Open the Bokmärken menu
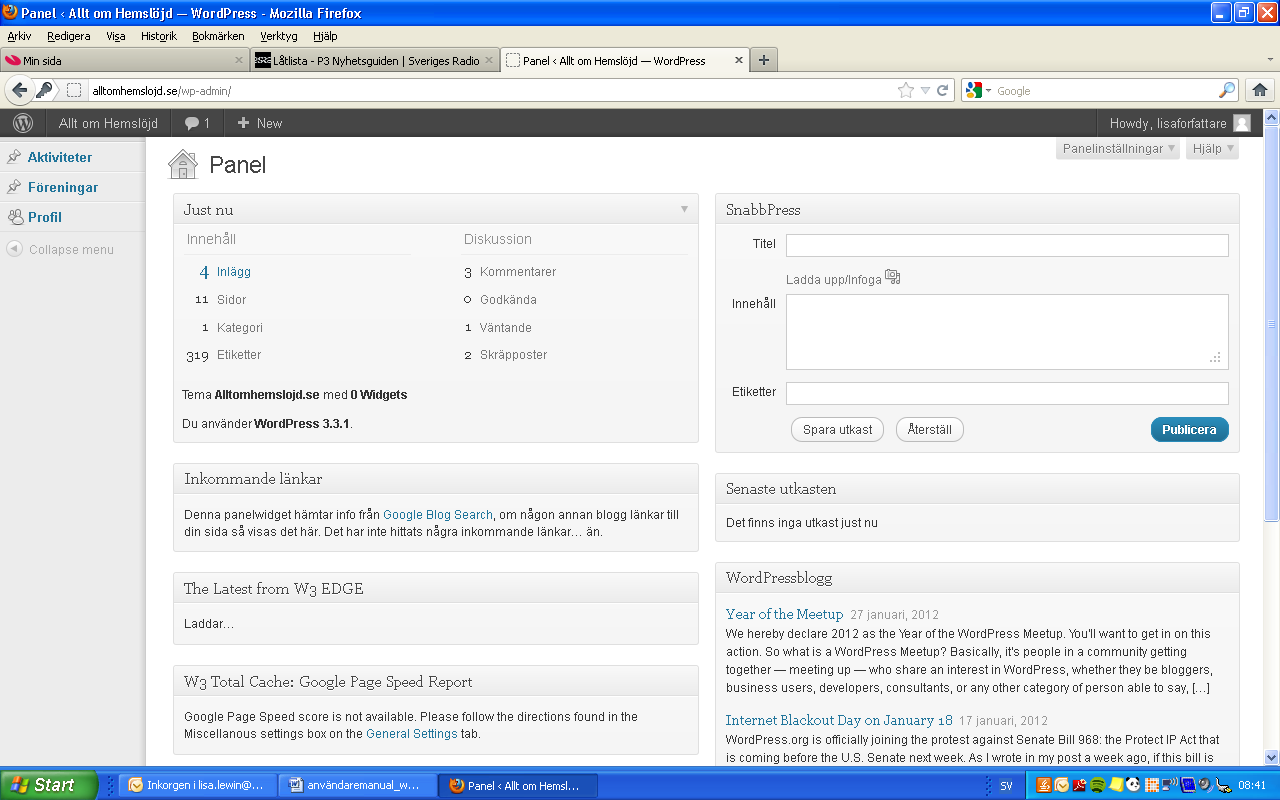Image resolution: width=1280 pixels, height=800 pixels. point(218,36)
